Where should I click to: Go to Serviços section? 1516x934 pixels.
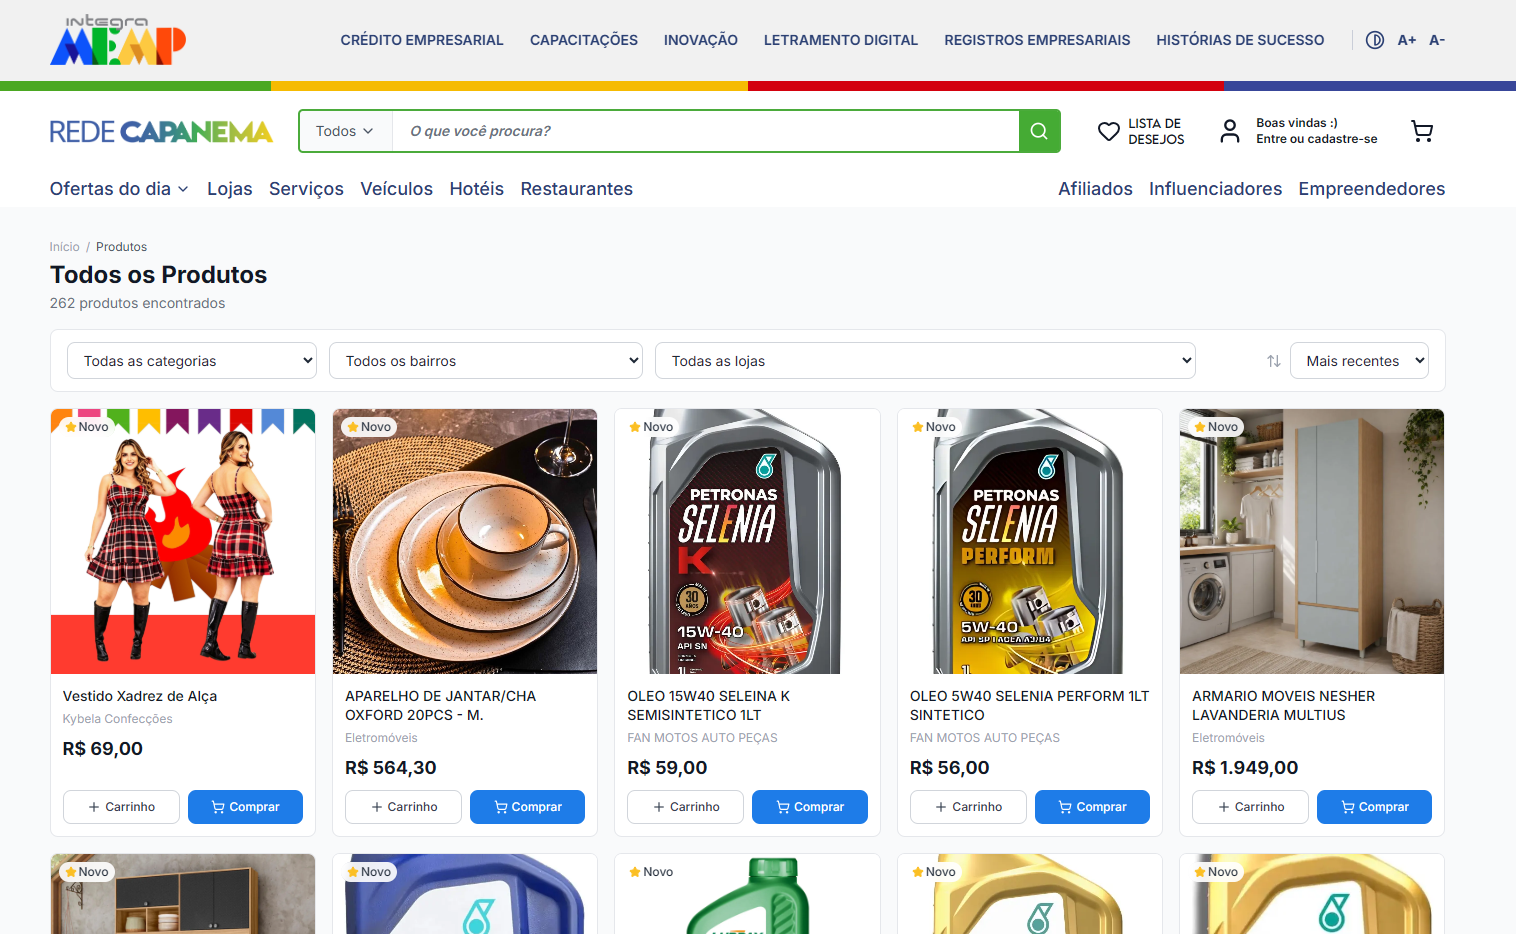coord(306,189)
